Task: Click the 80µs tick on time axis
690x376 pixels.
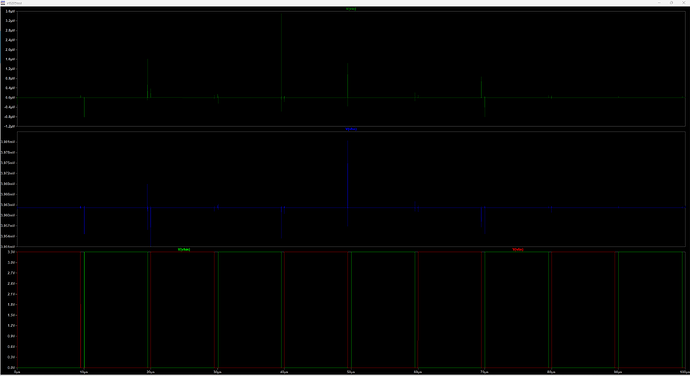Action: point(551,372)
